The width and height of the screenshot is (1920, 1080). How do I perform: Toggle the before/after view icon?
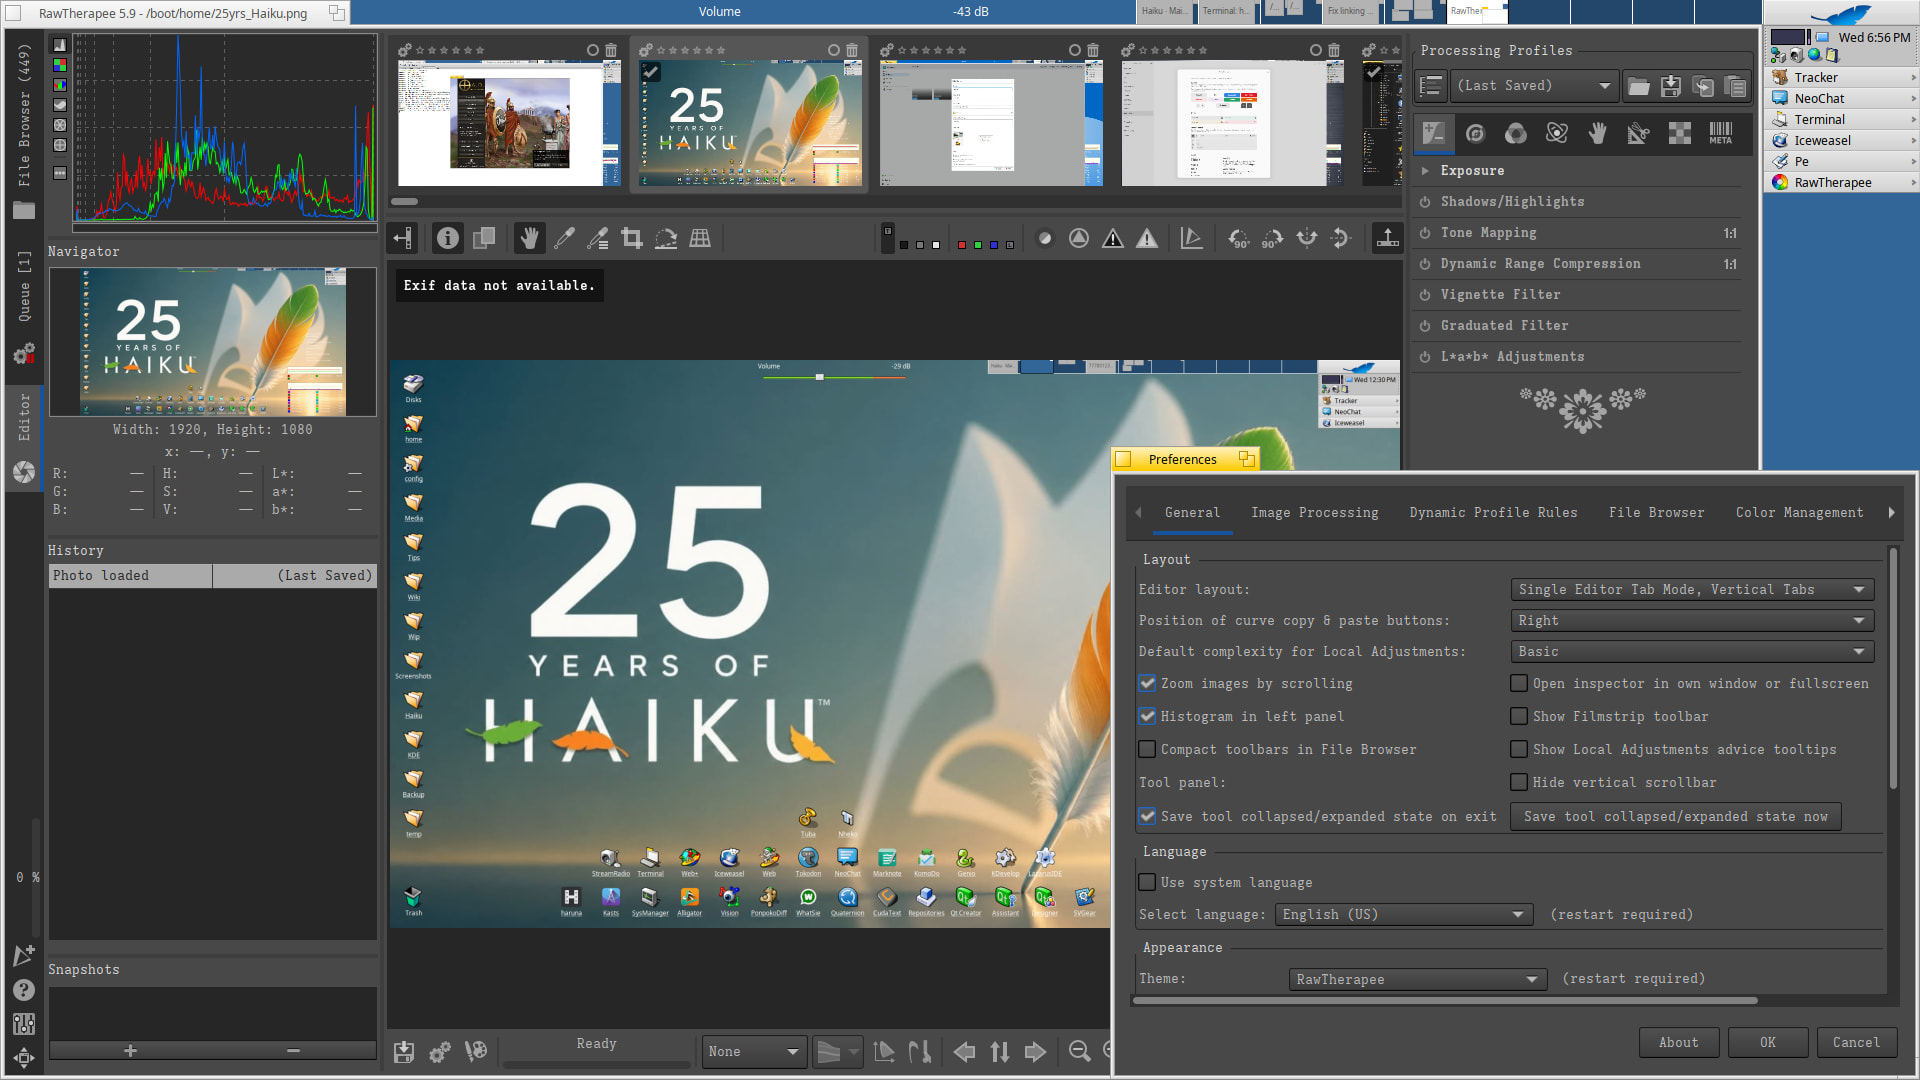pos(484,238)
